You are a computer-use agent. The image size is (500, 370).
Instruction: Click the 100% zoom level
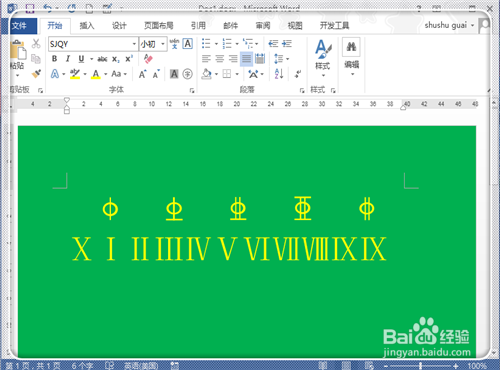tap(477, 366)
